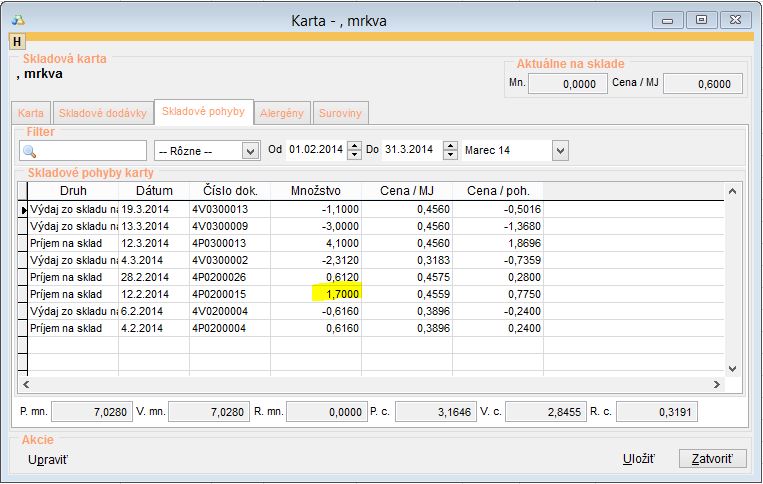The height and width of the screenshot is (484, 763).
Task: Open the Alergény tab
Action: click(282, 114)
